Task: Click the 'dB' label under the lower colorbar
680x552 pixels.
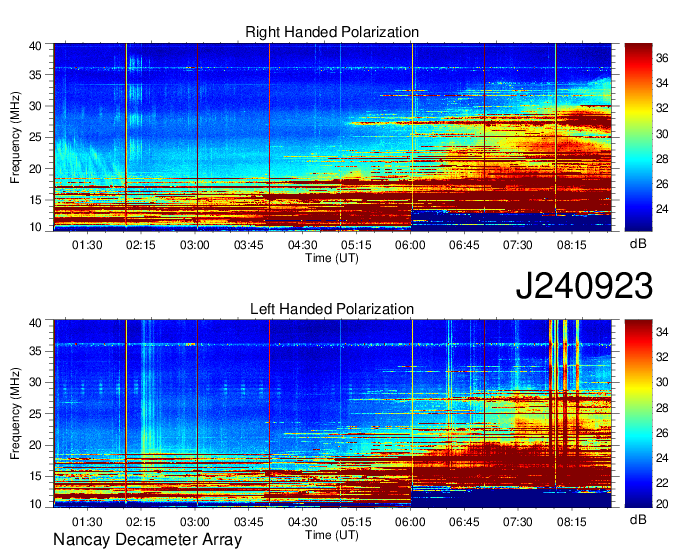Action: (638, 519)
